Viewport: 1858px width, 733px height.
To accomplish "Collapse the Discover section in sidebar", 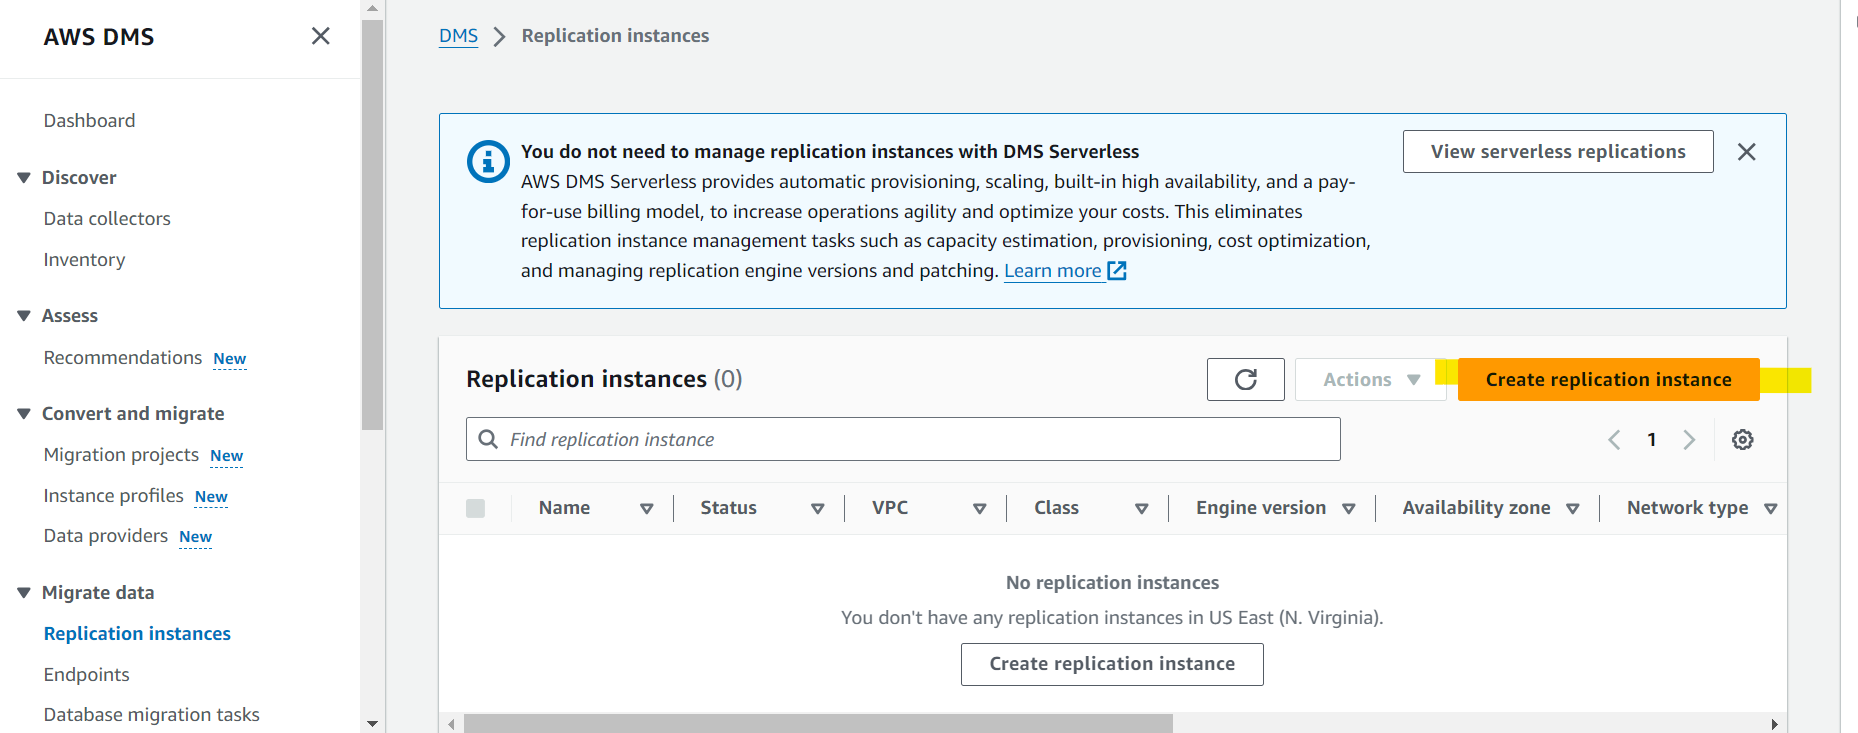I will 24,178.
